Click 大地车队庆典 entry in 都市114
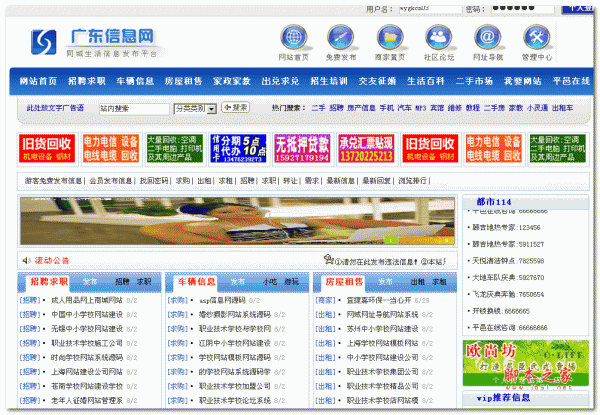This screenshot has width=600, height=415. coord(508,278)
